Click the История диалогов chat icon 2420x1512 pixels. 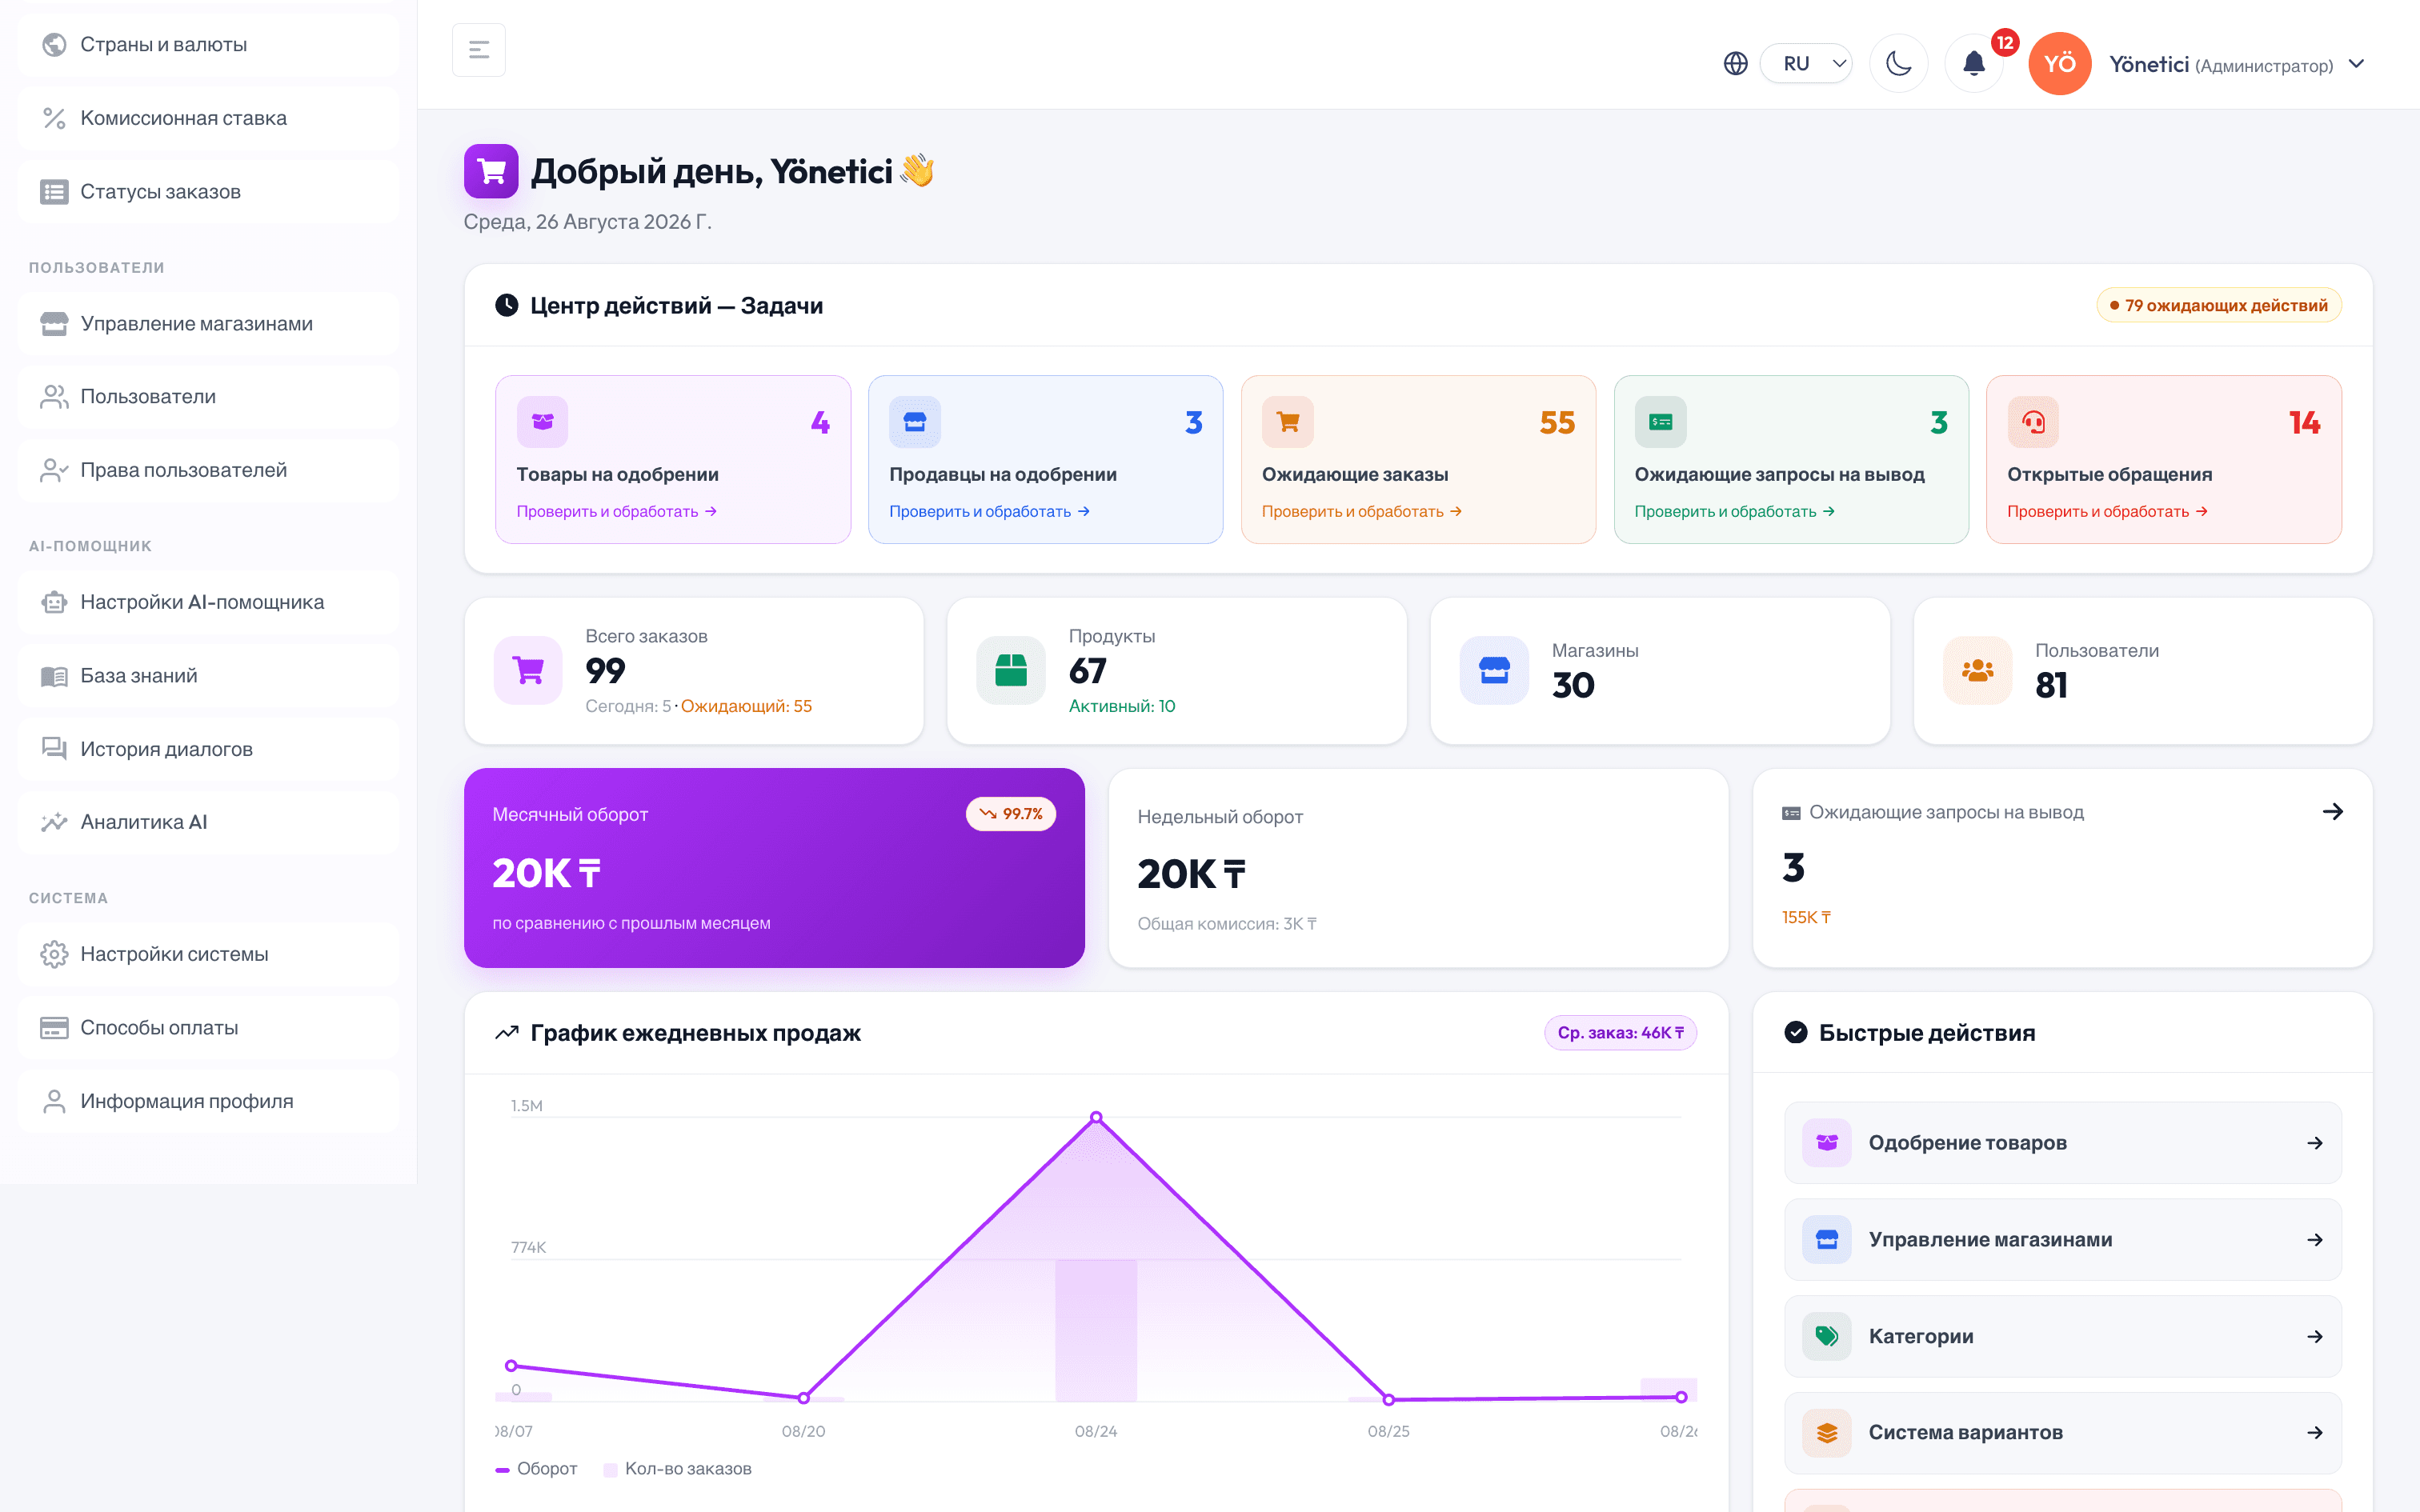[54, 749]
